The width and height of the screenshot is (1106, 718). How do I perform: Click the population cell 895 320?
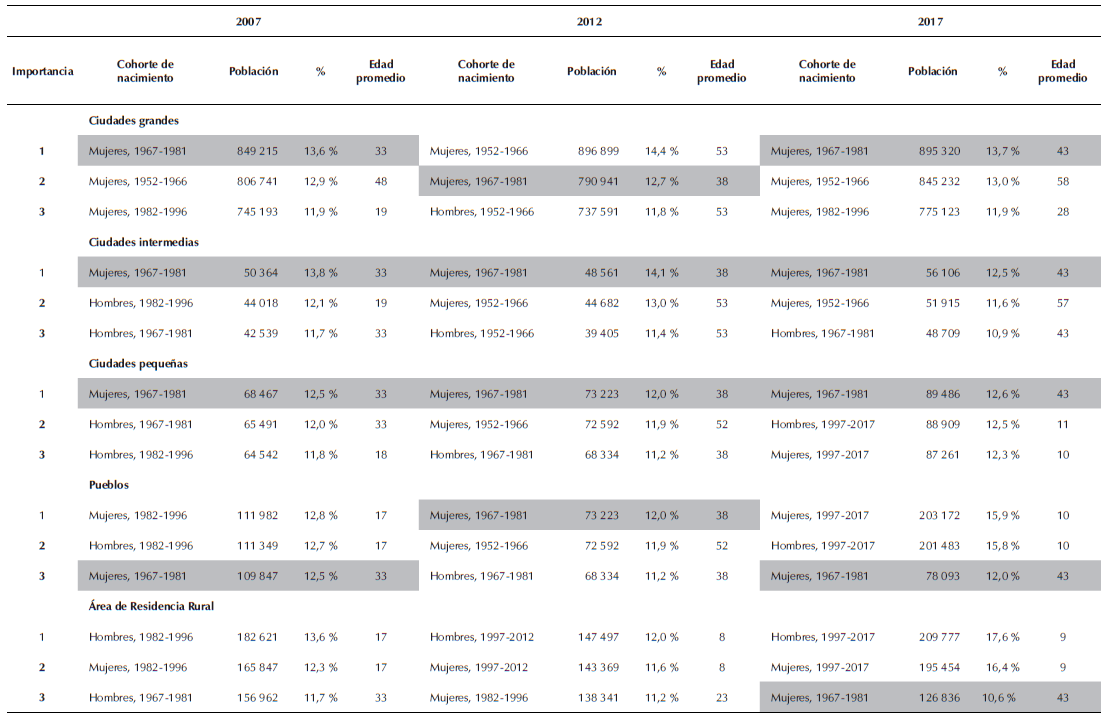pyautogui.click(x=939, y=151)
